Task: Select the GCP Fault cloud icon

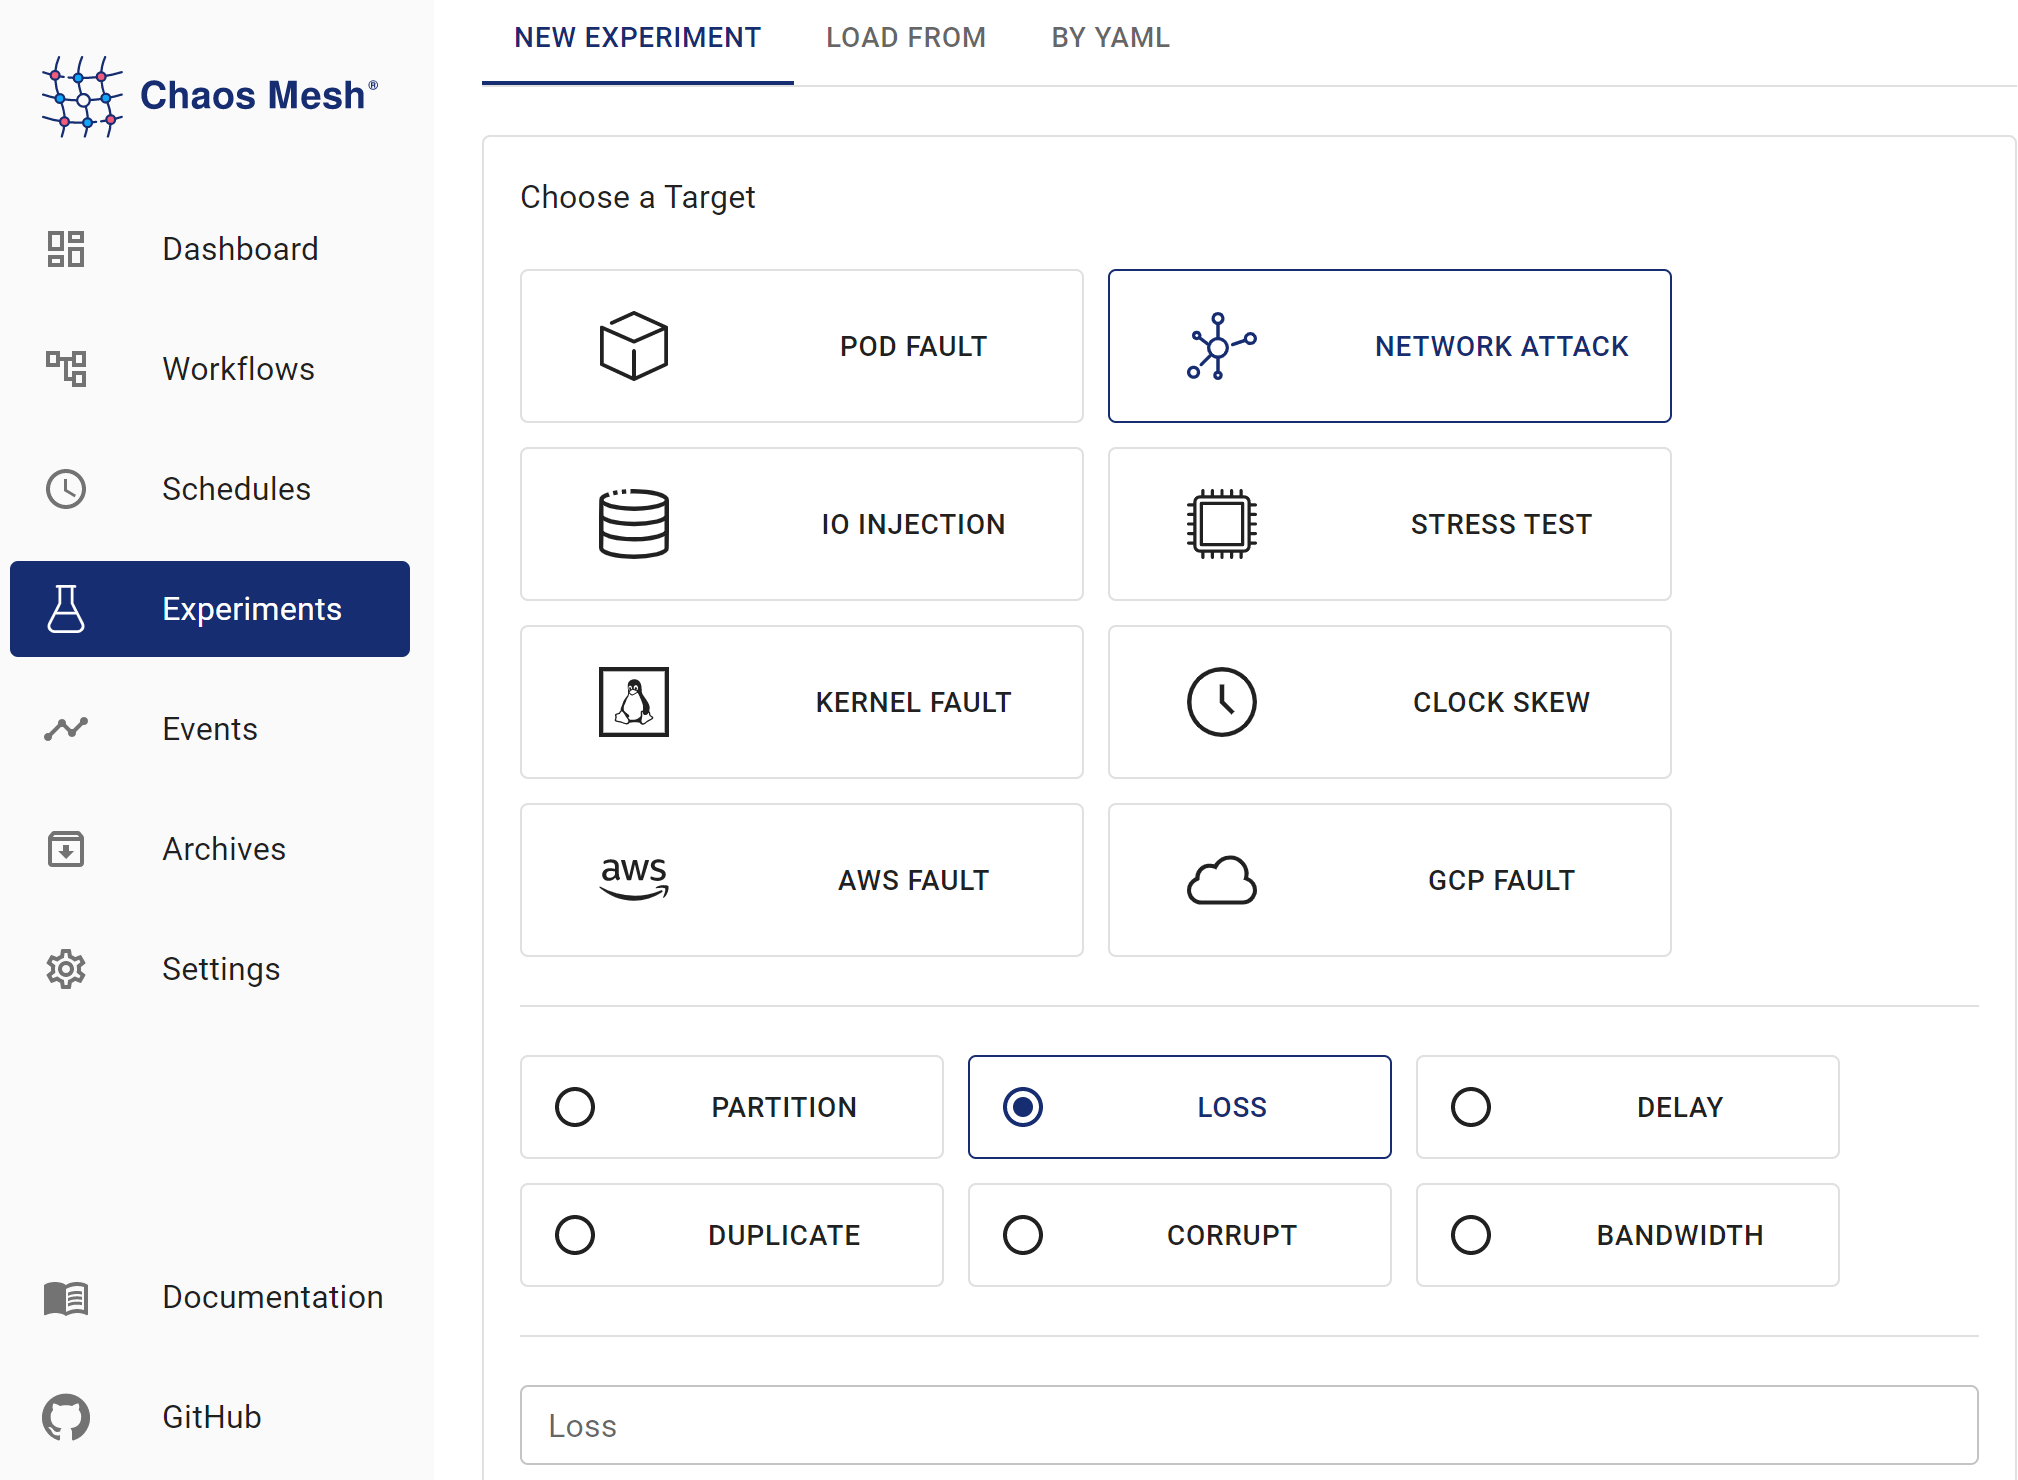Action: click(x=1221, y=880)
